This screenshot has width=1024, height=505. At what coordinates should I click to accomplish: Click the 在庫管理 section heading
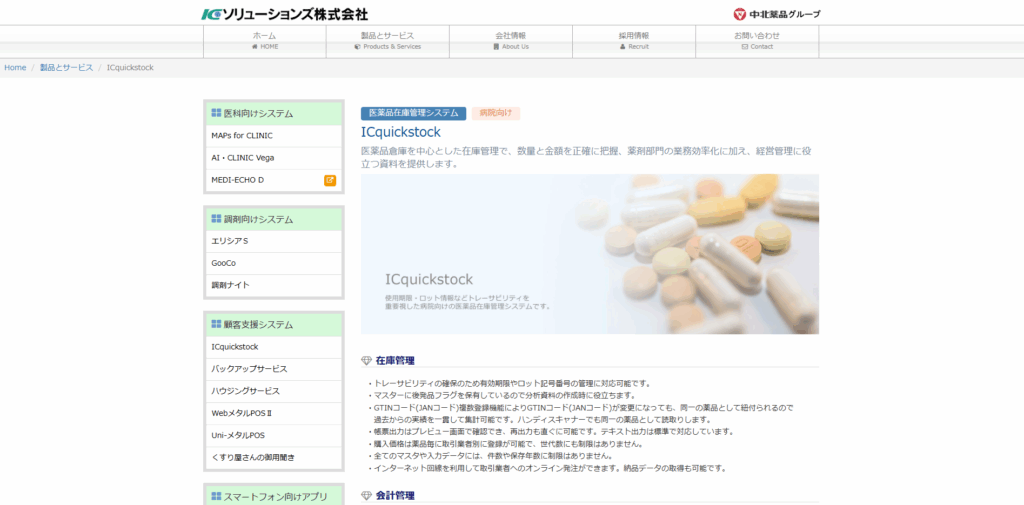point(394,361)
